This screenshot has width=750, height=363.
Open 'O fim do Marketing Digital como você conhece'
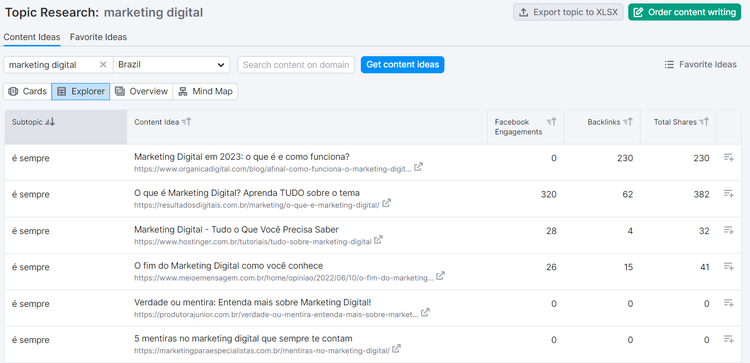[229, 266]
